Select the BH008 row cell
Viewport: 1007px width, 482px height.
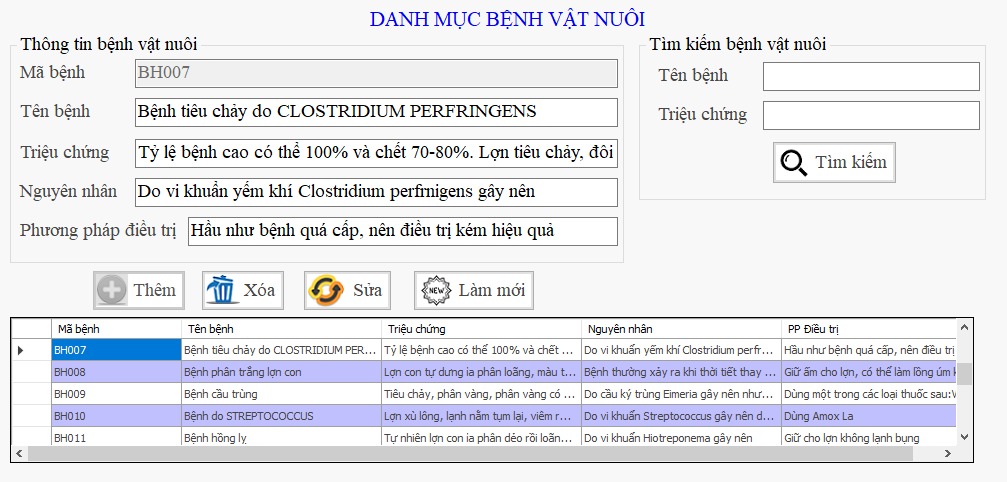tap(116, 372)
